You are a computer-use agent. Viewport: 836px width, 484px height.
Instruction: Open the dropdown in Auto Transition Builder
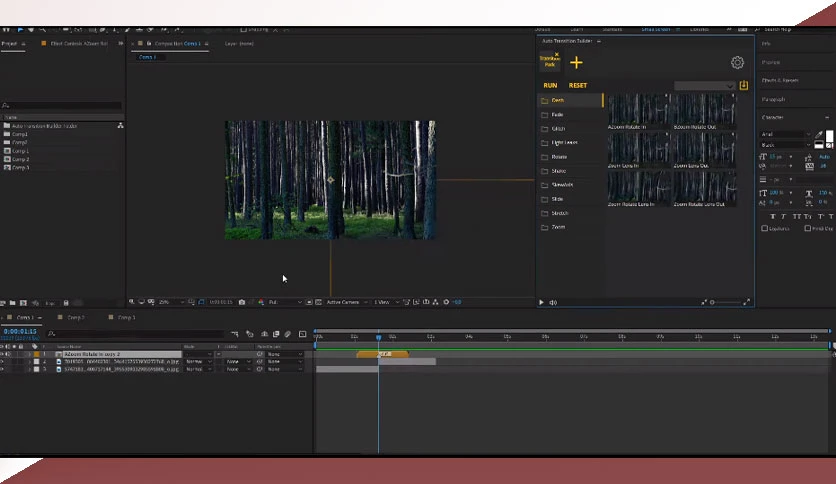(704, 86)
